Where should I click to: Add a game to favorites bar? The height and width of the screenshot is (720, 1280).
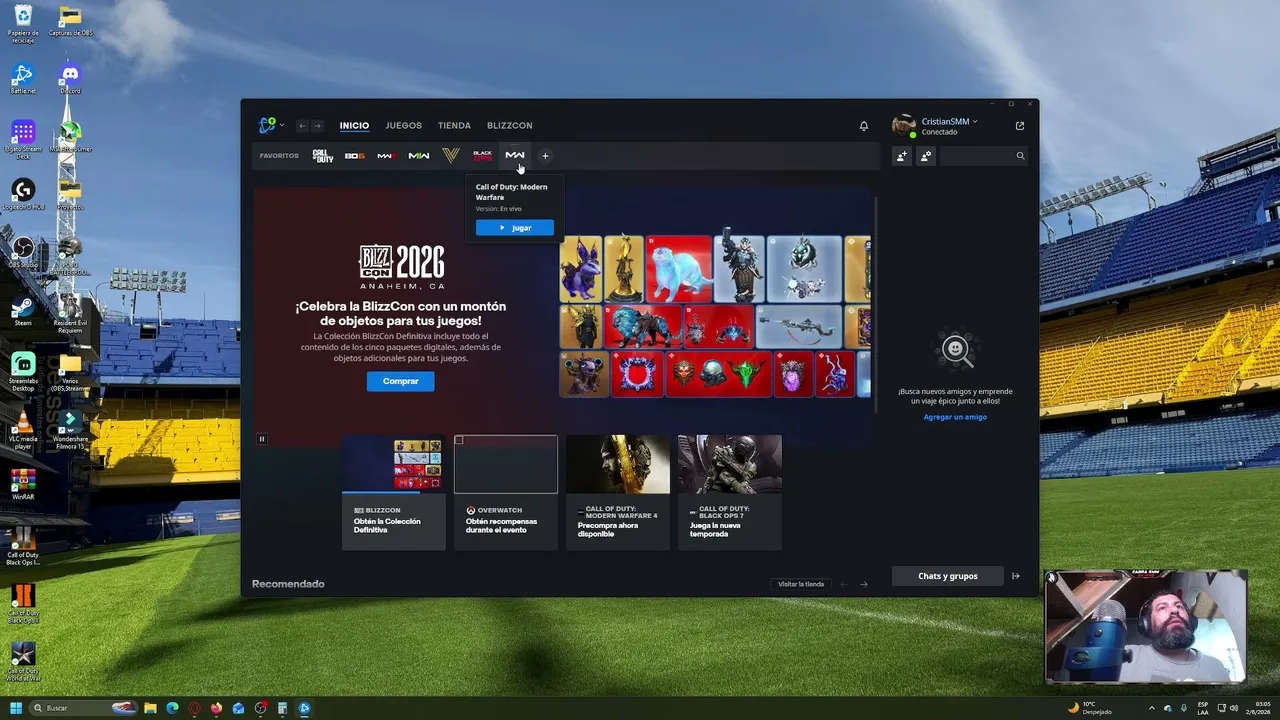[545, 156]
